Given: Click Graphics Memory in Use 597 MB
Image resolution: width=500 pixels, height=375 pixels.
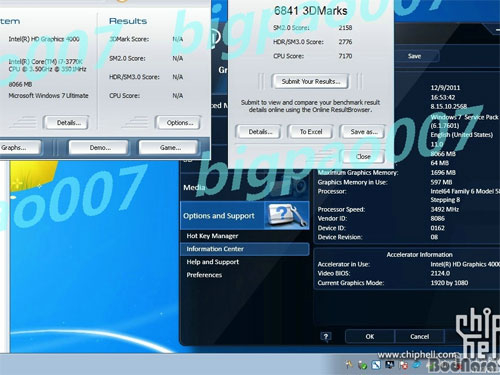Looking at the screenshot, I should pyautogui.click(x=441, y=182).
